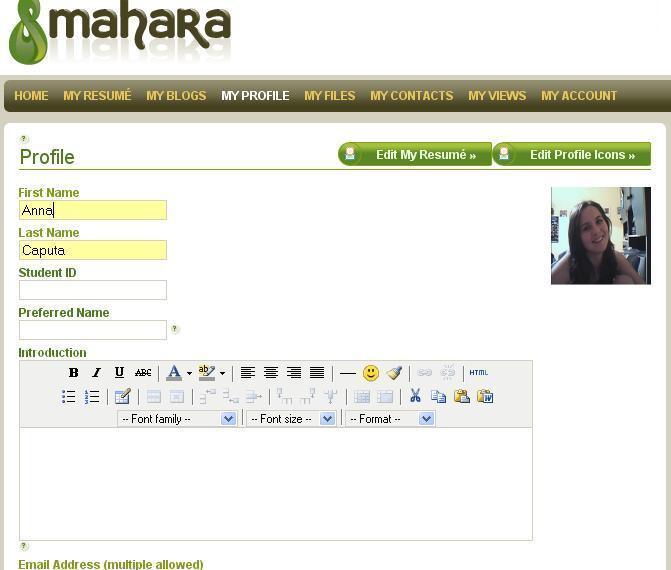Screen dimensions: 671x570
Task: Click the insert row before icon
Action: point(208,396)
